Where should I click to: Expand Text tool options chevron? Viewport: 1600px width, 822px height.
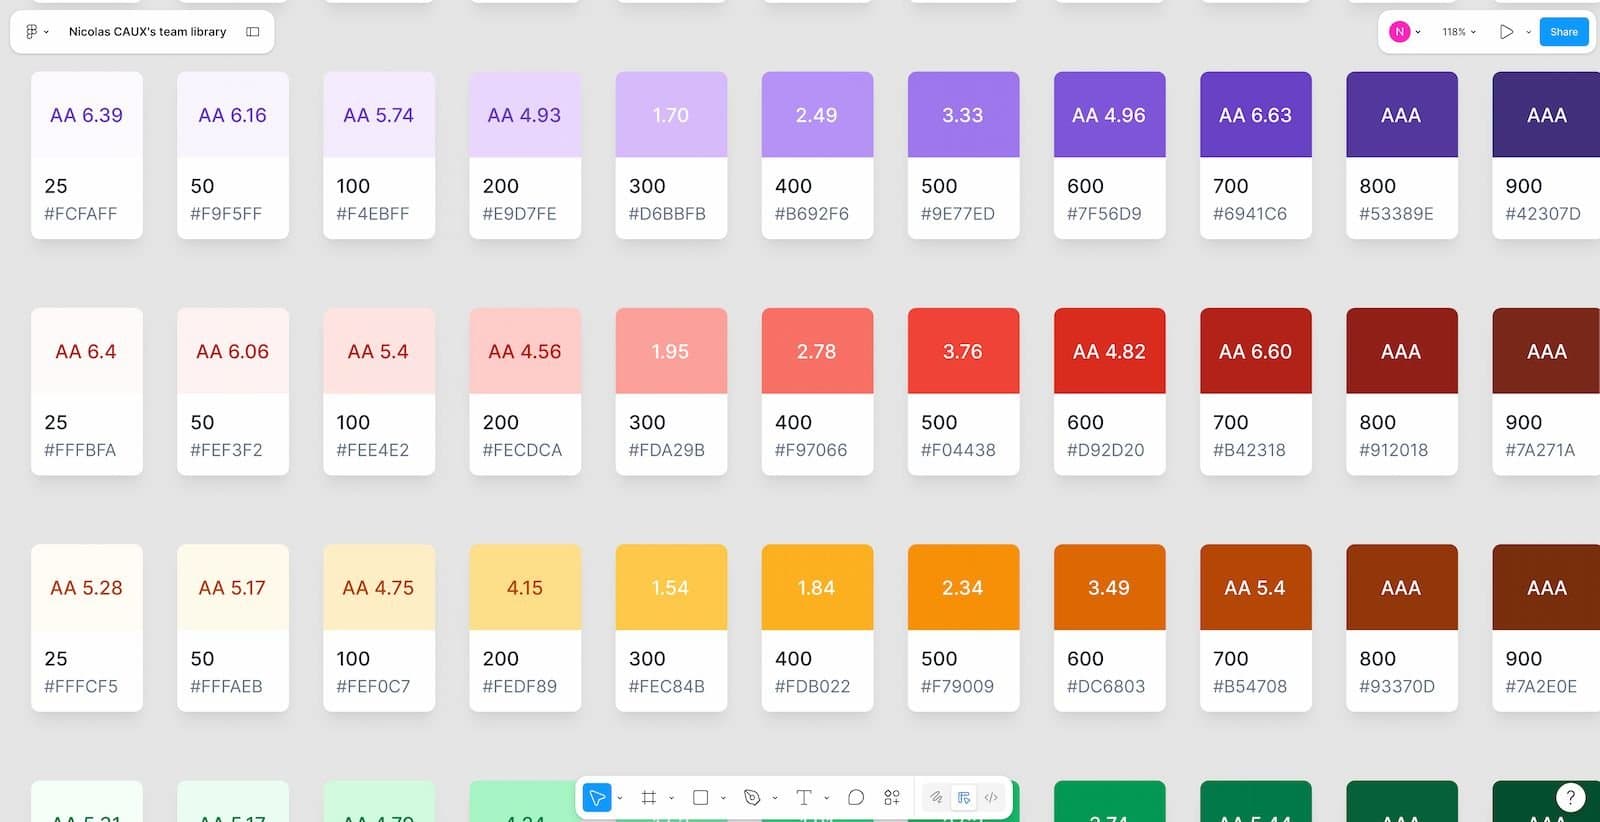point(827,798)
